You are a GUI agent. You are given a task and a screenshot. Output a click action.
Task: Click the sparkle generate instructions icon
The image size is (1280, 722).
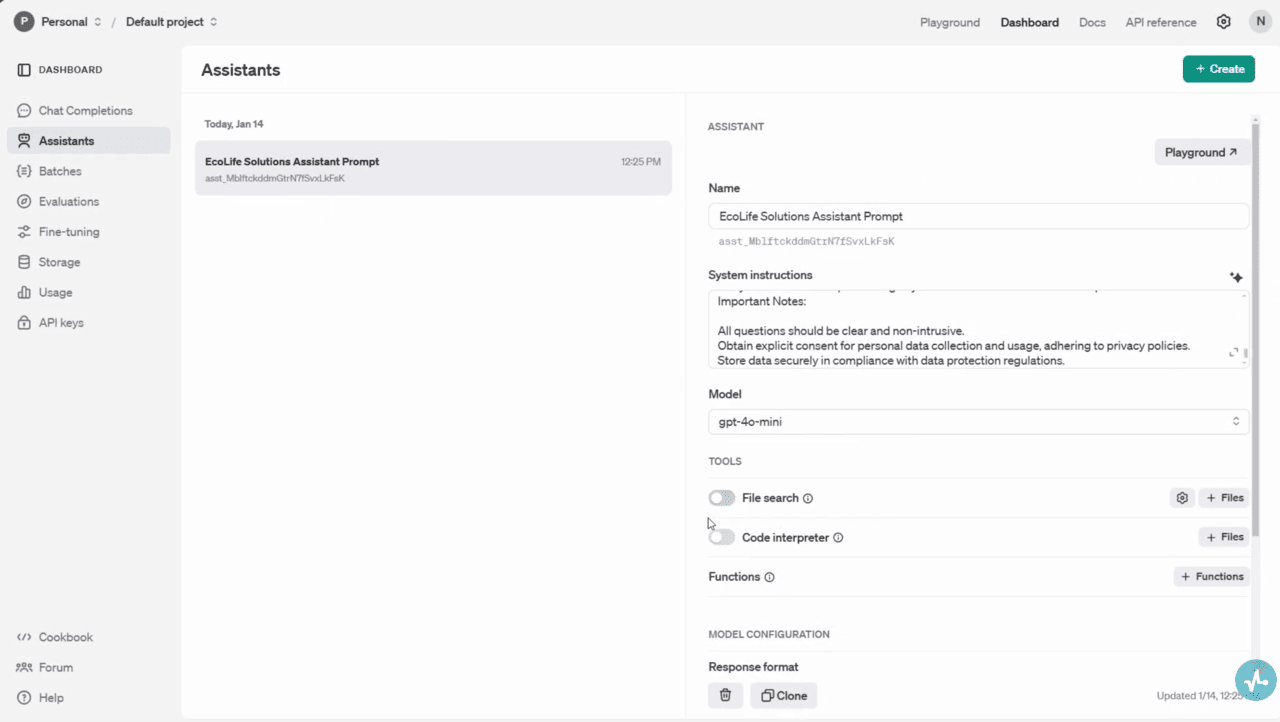tap(1236, 277)
